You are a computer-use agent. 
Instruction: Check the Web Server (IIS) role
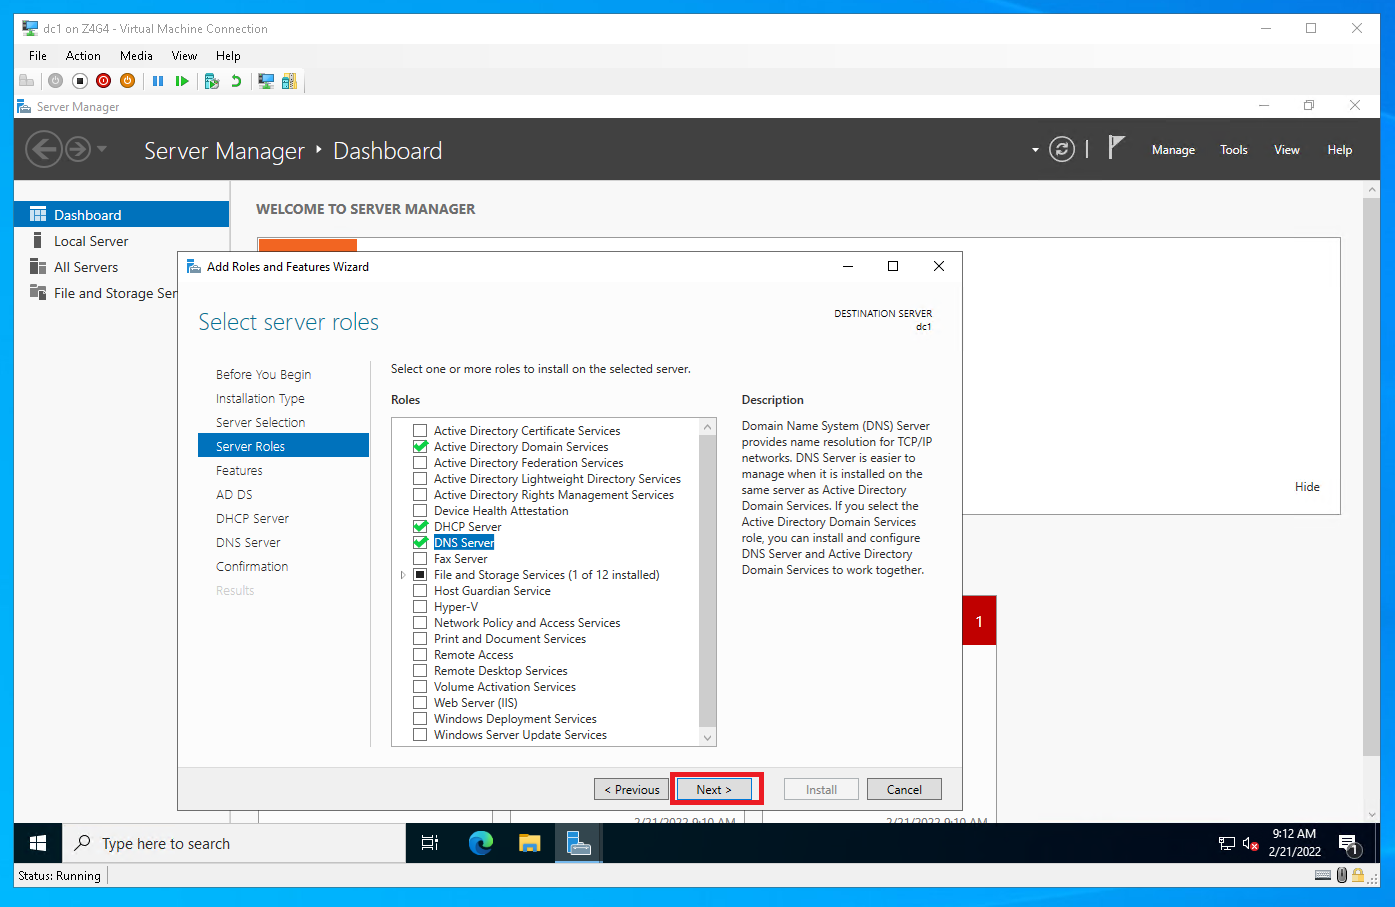420,703
